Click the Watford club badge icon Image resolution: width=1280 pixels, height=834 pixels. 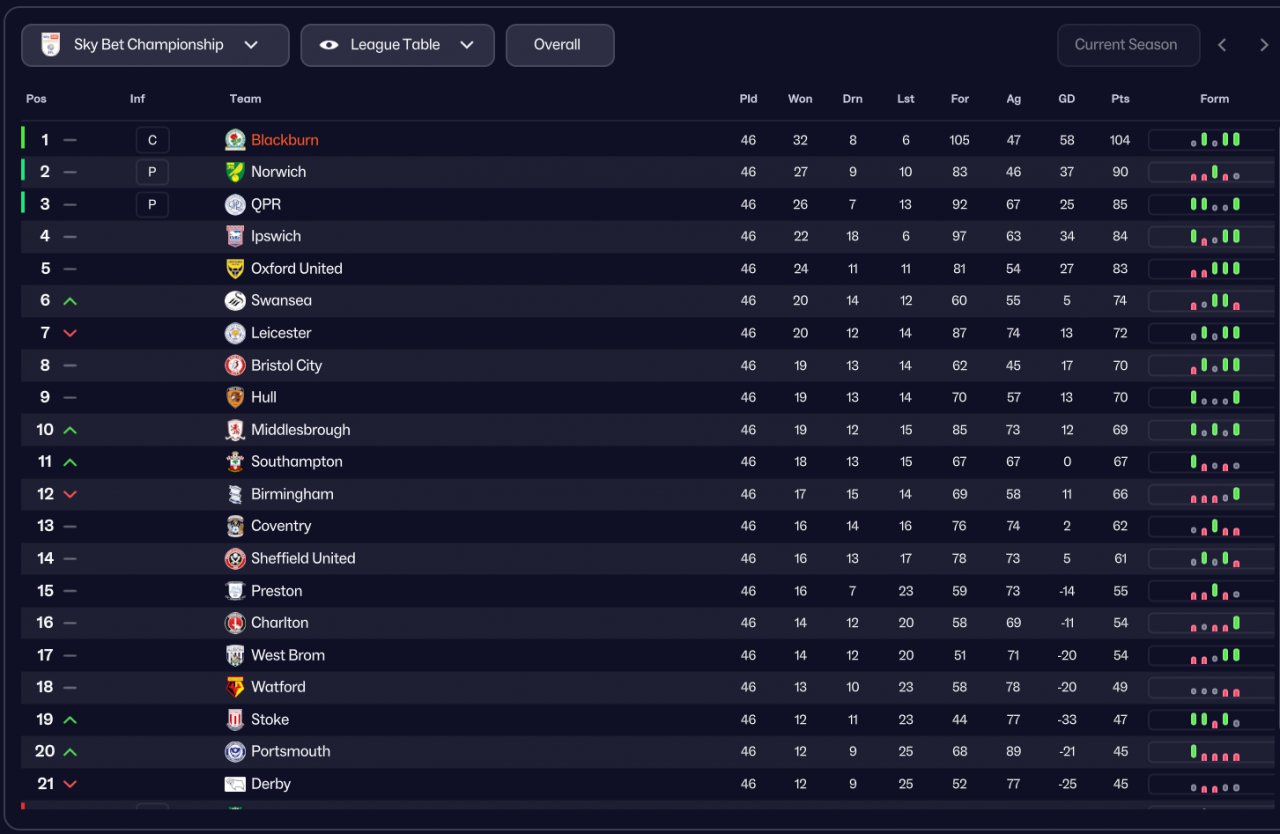[235, 687]
